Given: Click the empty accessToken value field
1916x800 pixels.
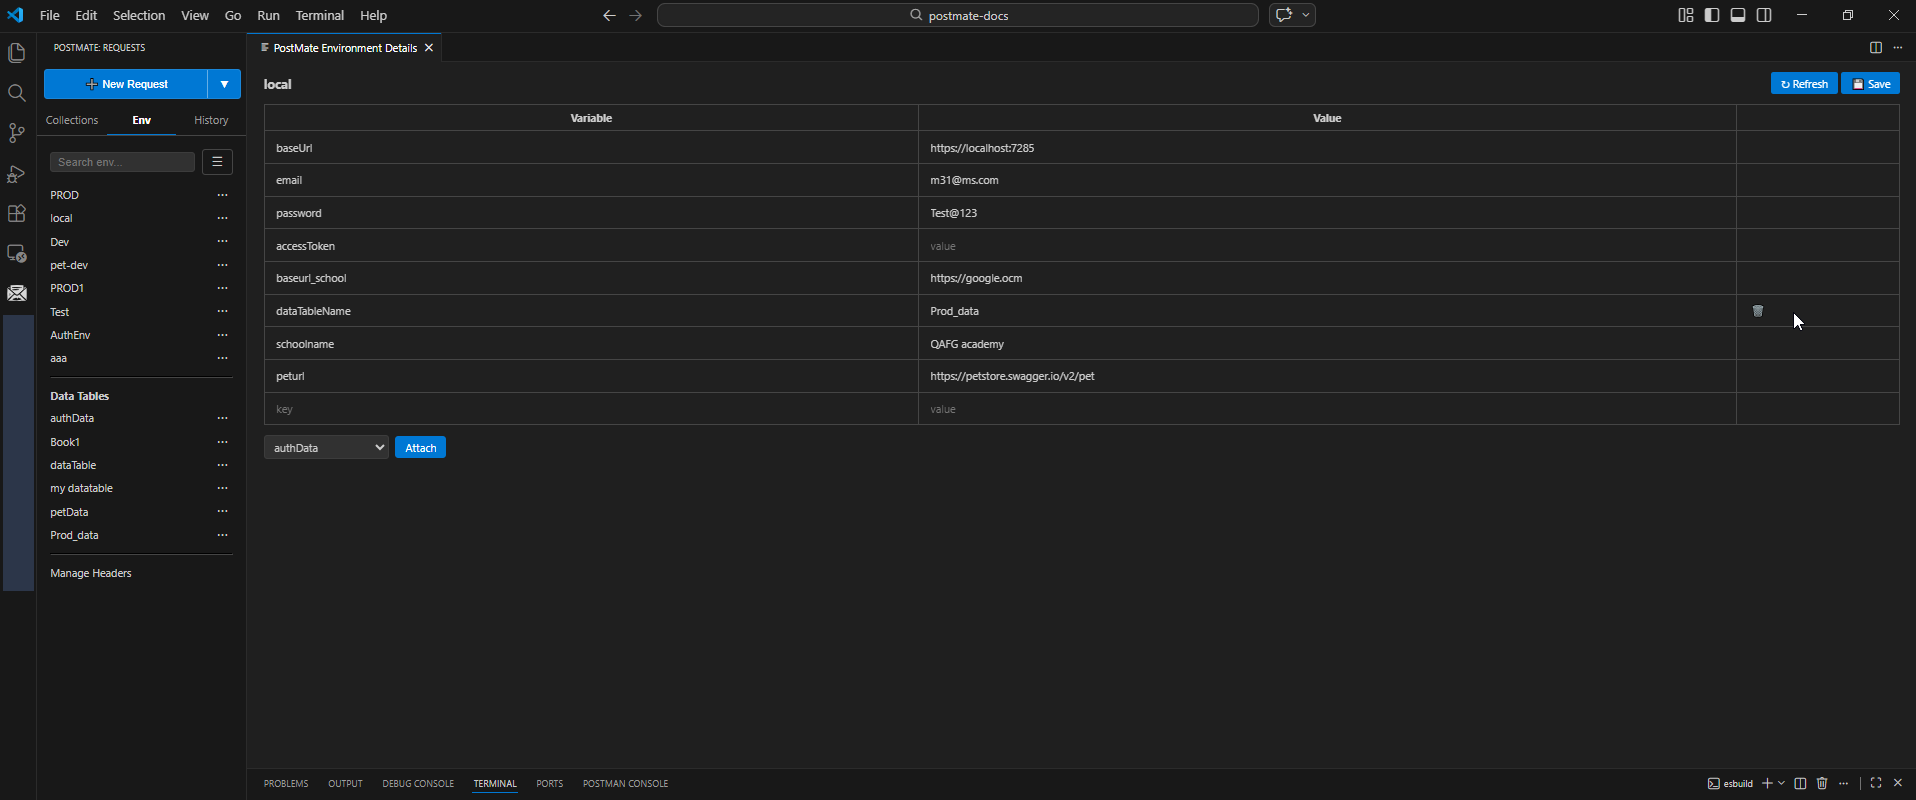Looking at the screenshot, I should [x=1327, y=246].
